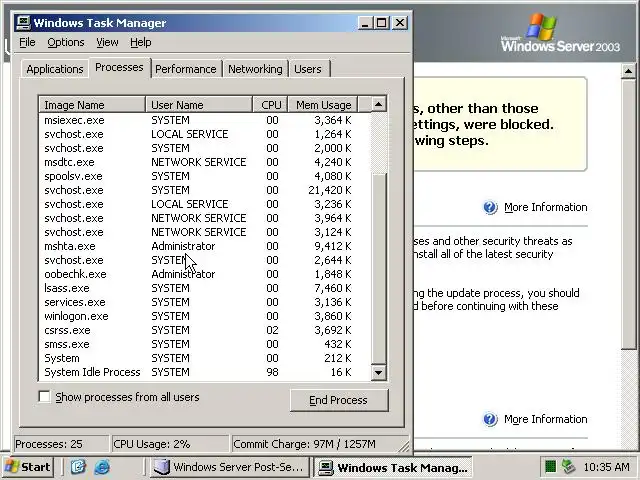640x480 pixels.
Task: Click the background window's scroll up arrow
Action: click(x=629, y=71)
